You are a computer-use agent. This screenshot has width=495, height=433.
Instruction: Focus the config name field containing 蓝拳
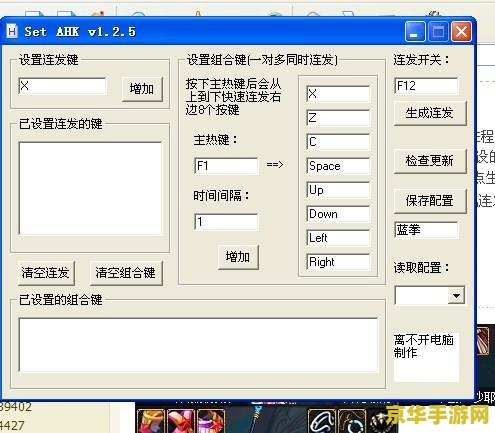pos(426,230)
